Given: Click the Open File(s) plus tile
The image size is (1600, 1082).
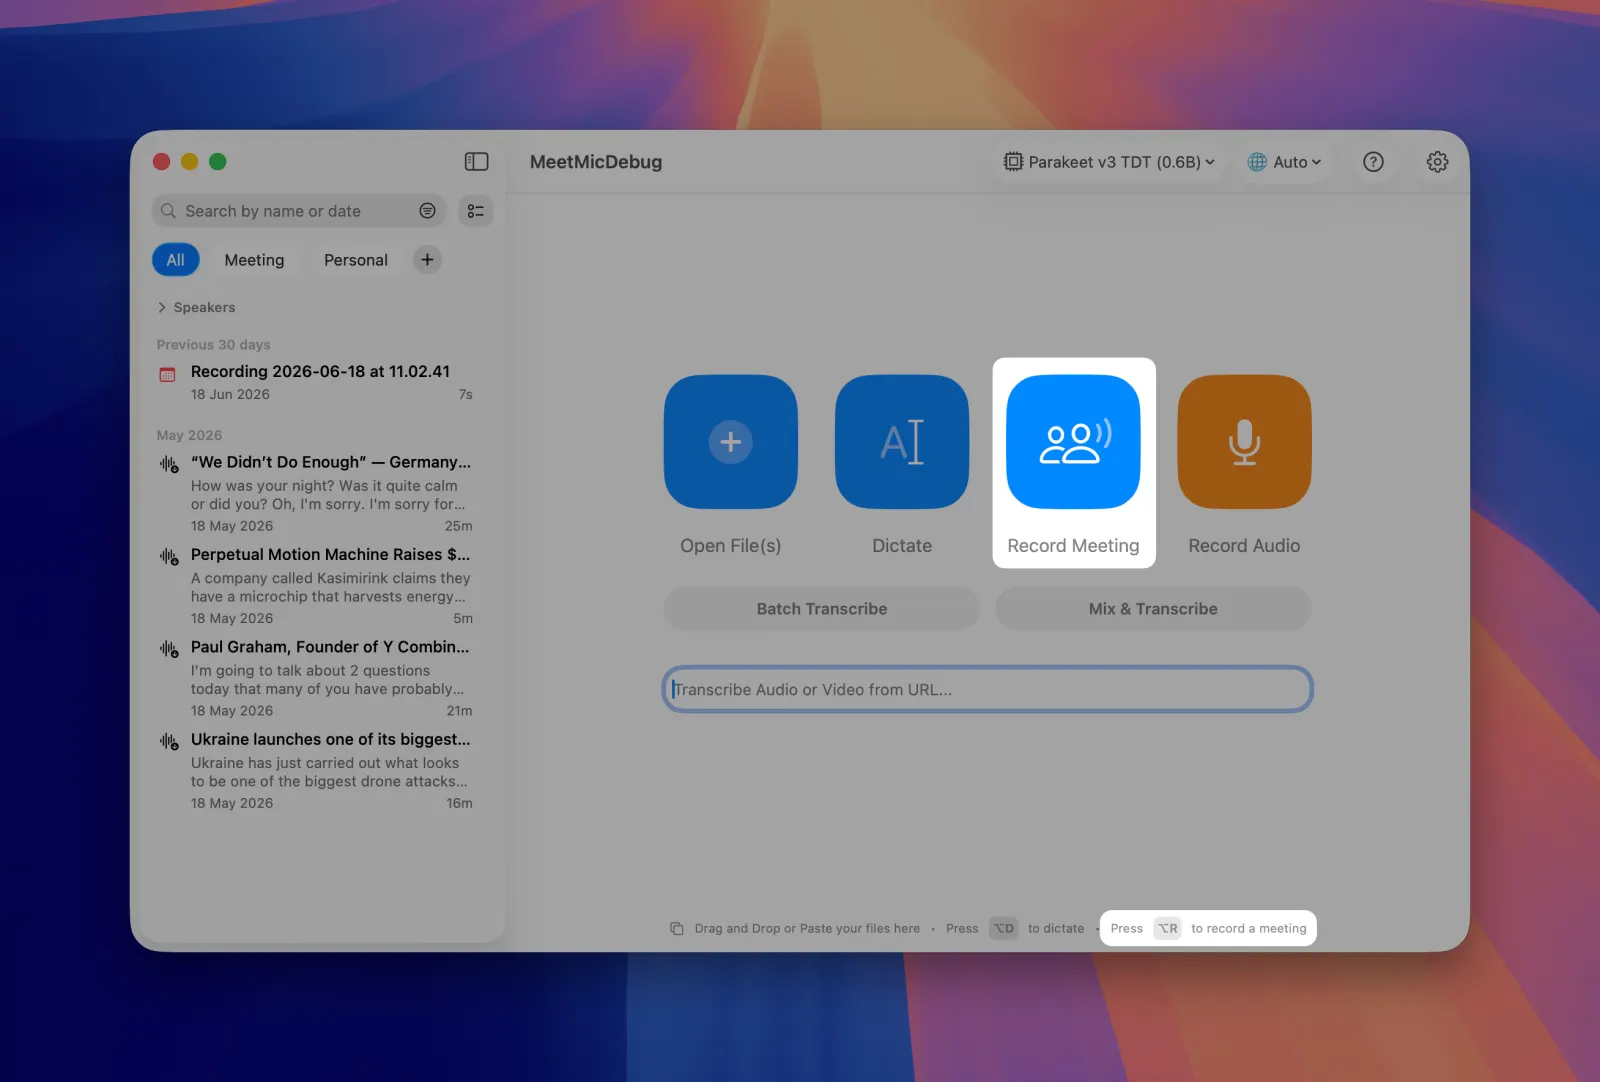Looking at the screenshot, I should (x=731, y=442).
